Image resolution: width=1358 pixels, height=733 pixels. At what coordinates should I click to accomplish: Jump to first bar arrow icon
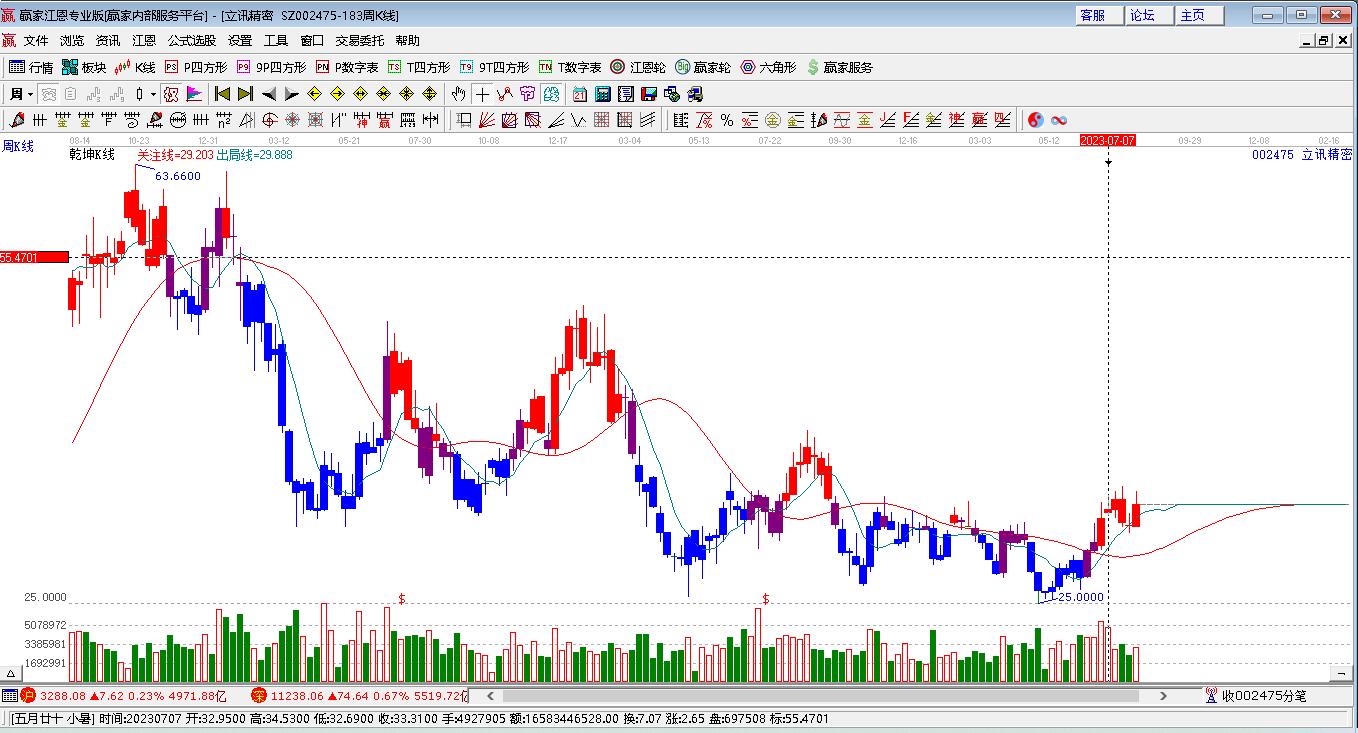point(223,94)
